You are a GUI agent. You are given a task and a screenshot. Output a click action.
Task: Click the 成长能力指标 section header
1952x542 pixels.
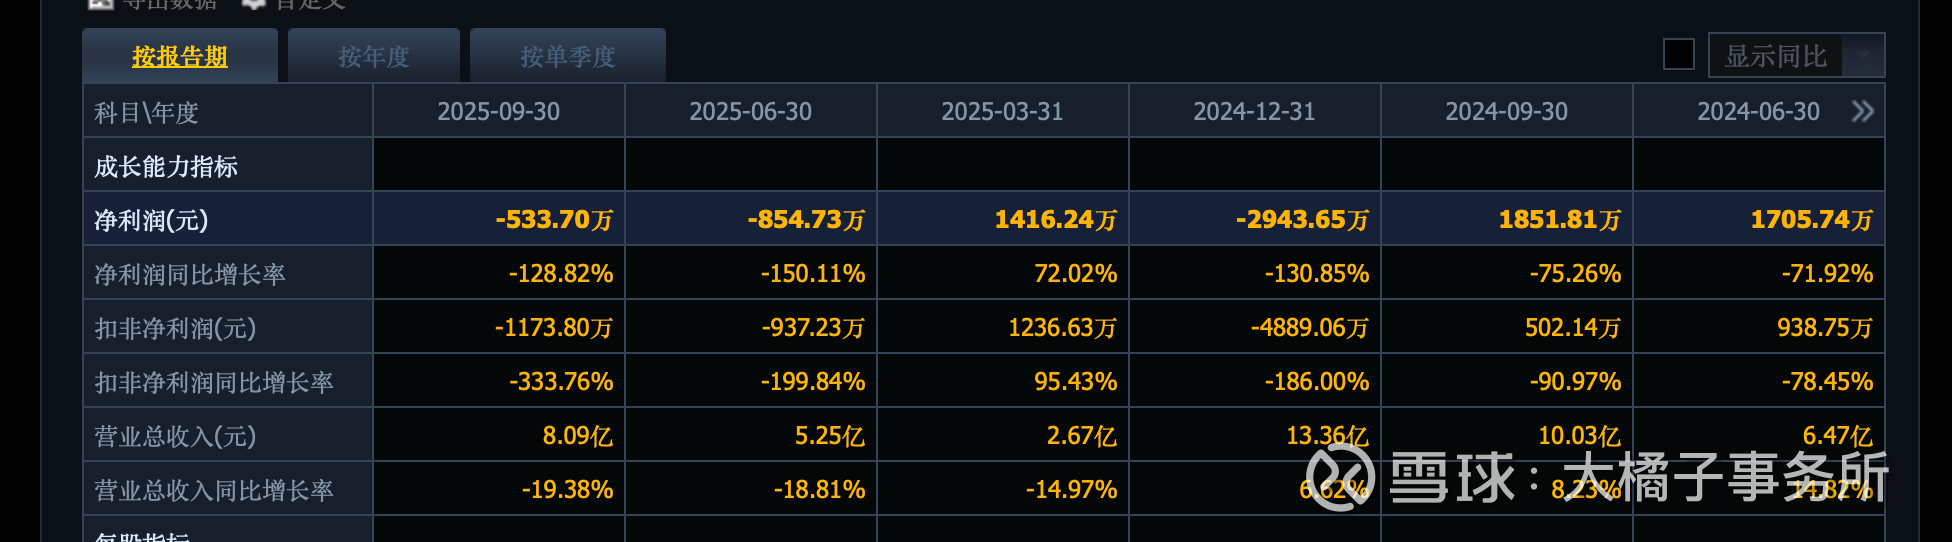[x=166, y=166]
